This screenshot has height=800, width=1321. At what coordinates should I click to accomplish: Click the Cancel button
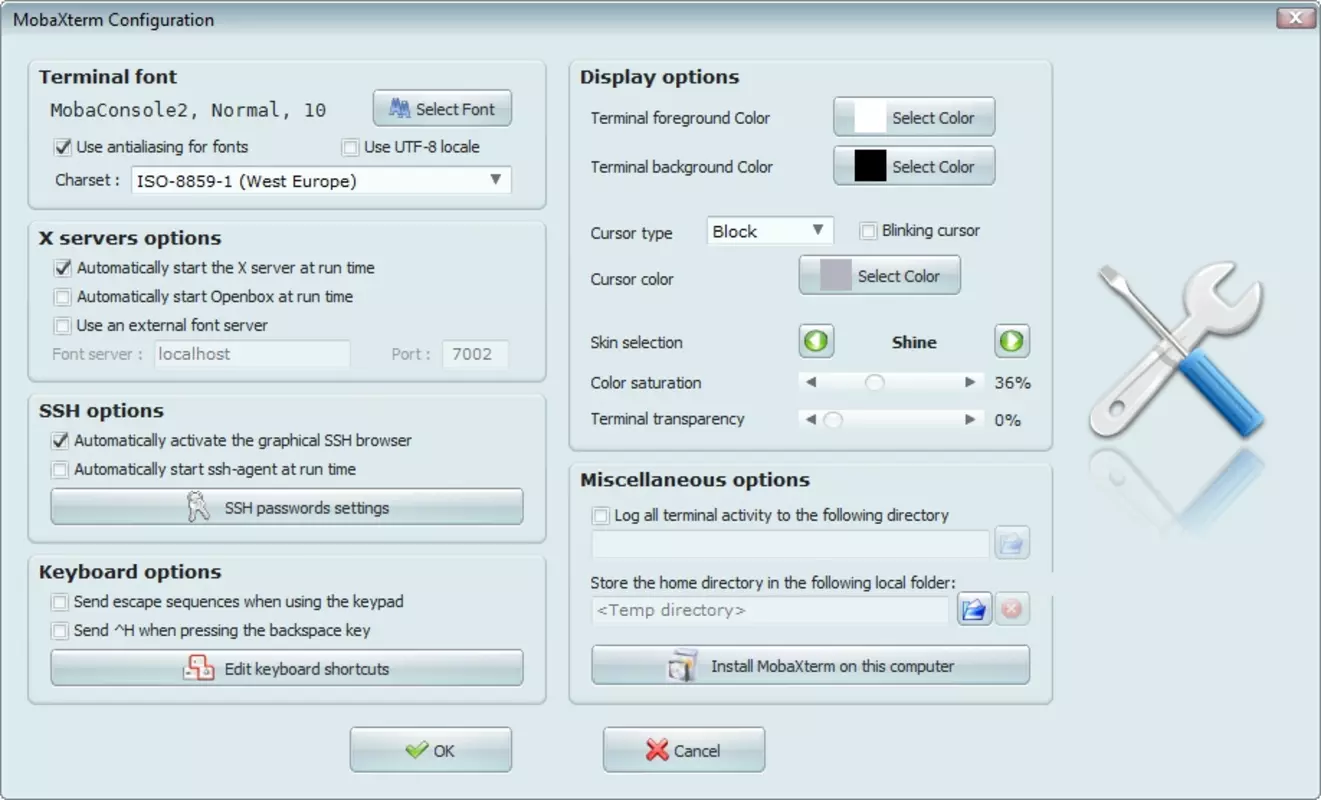tap(684, 750)
